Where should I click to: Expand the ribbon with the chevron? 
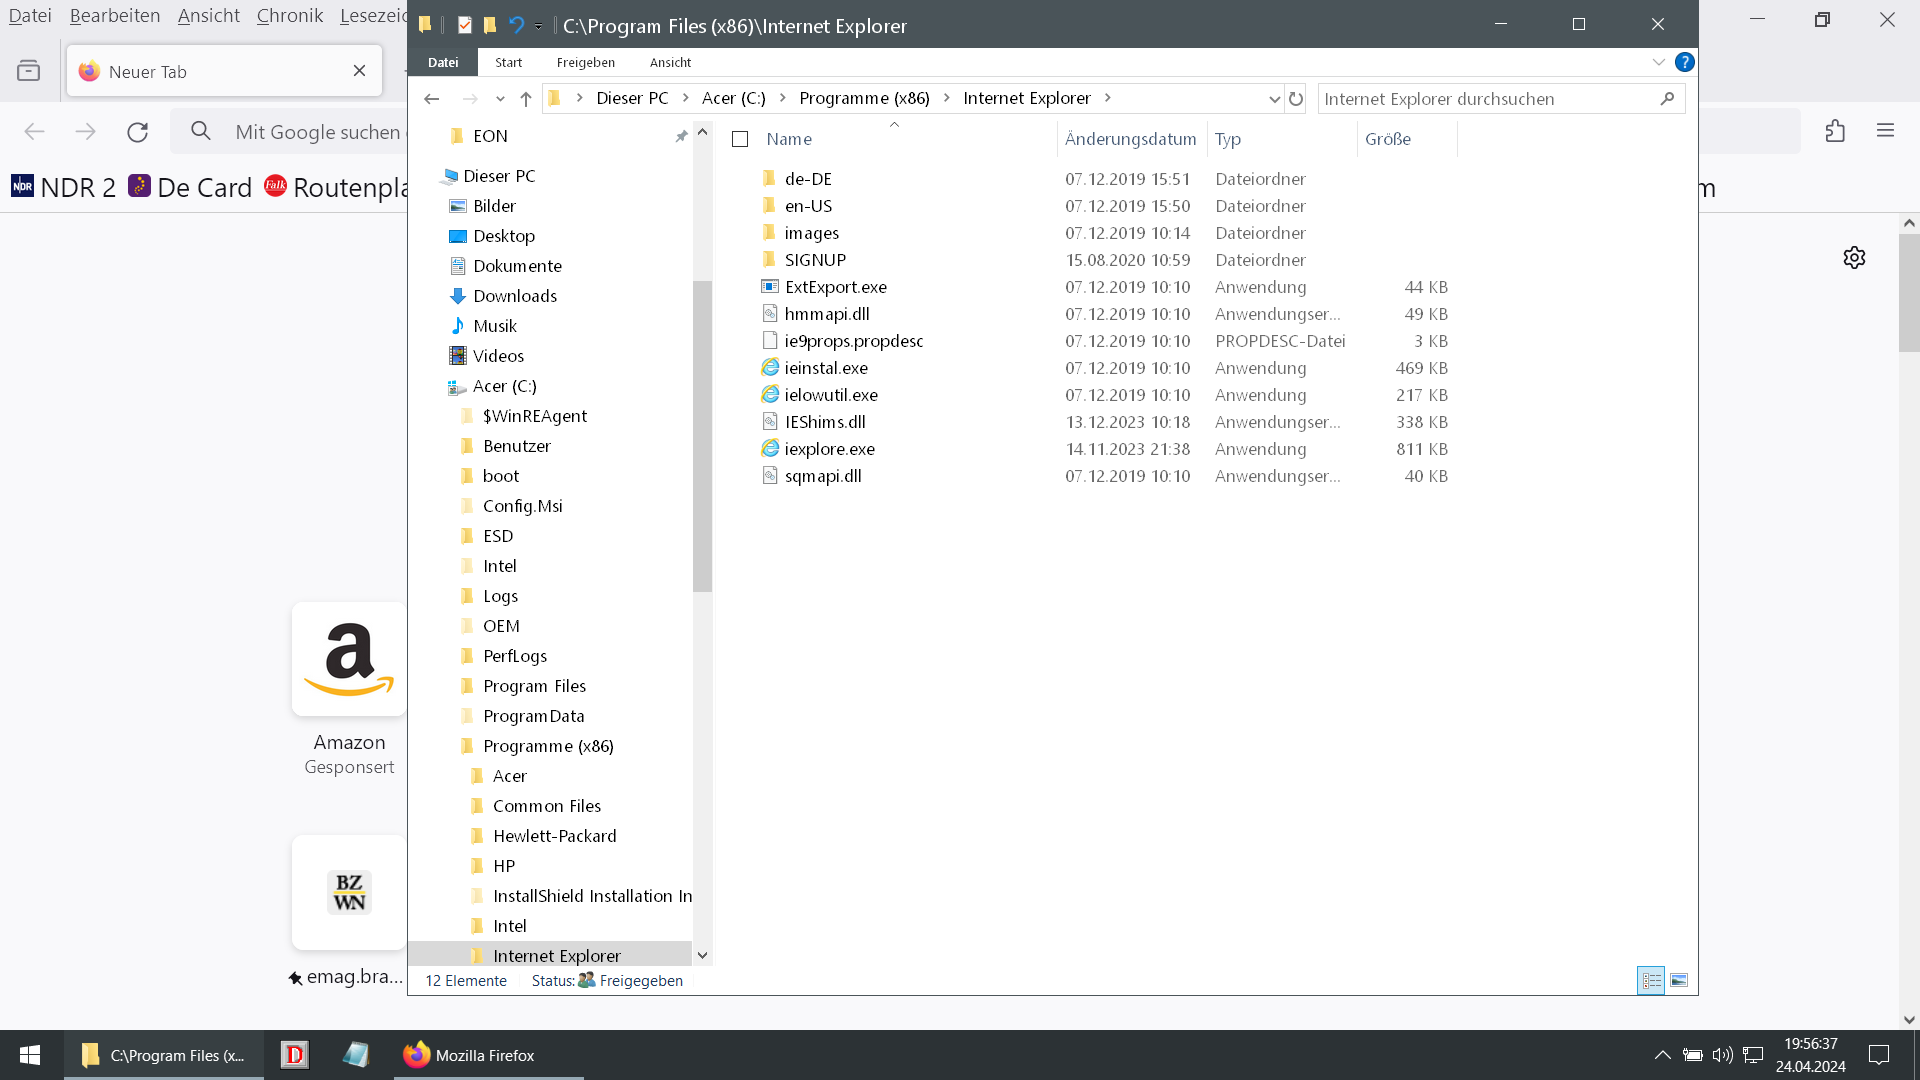point(1658,62)
